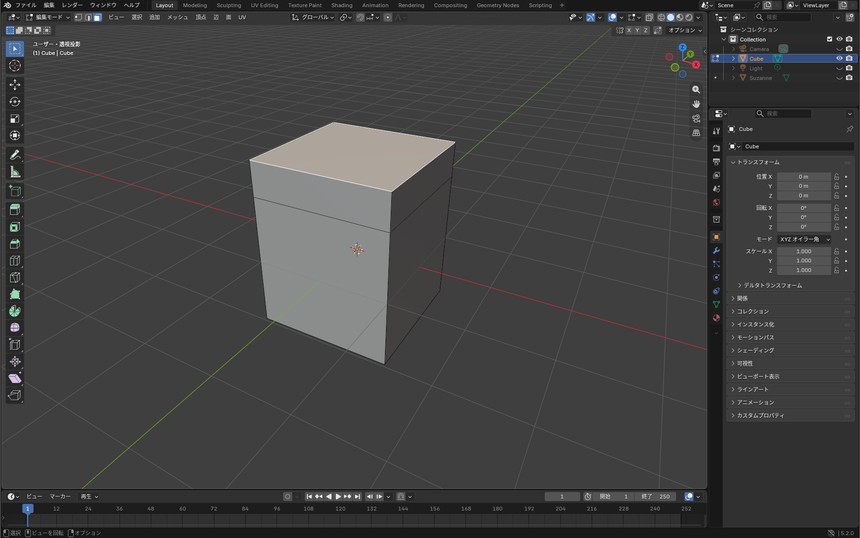Open the Modifier properties wrench tab

click(716, 251)
